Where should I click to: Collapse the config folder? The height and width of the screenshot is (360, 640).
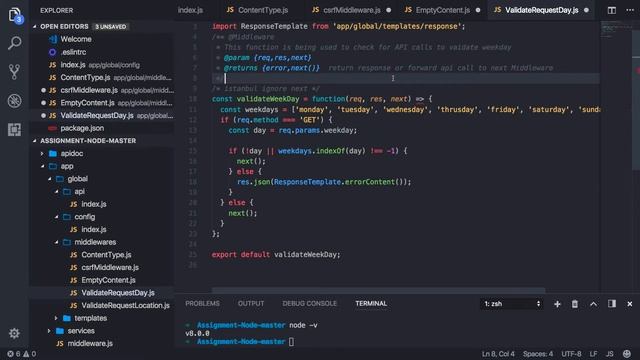point(56,217)
